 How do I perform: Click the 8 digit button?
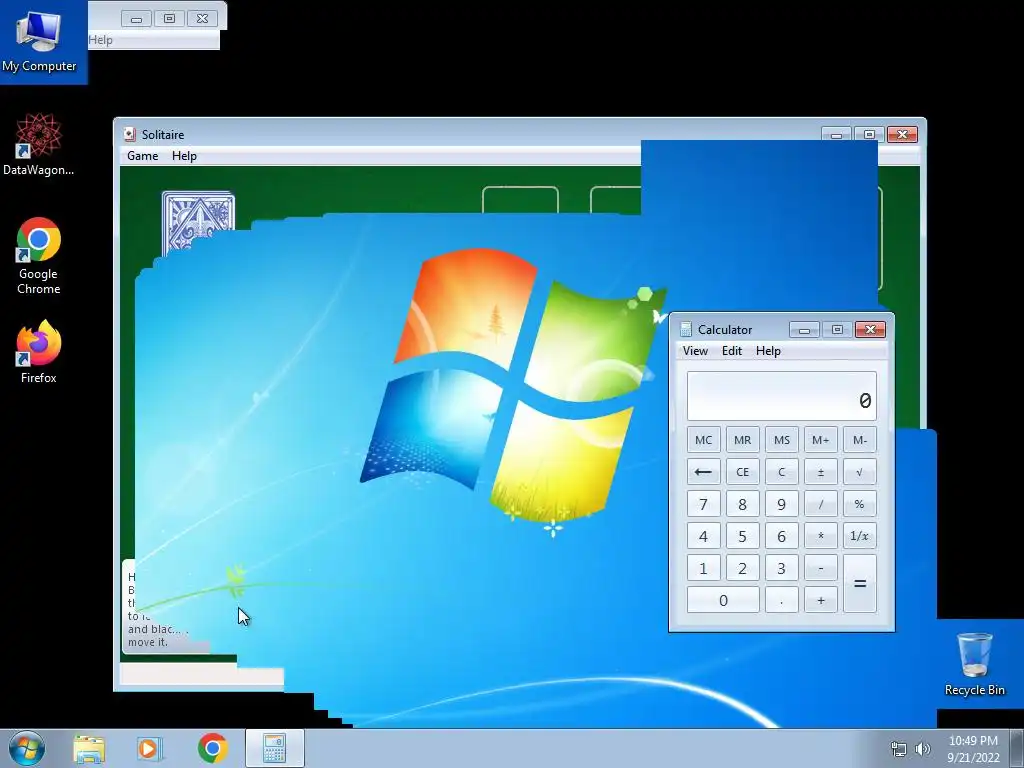(x=743, y=504)
